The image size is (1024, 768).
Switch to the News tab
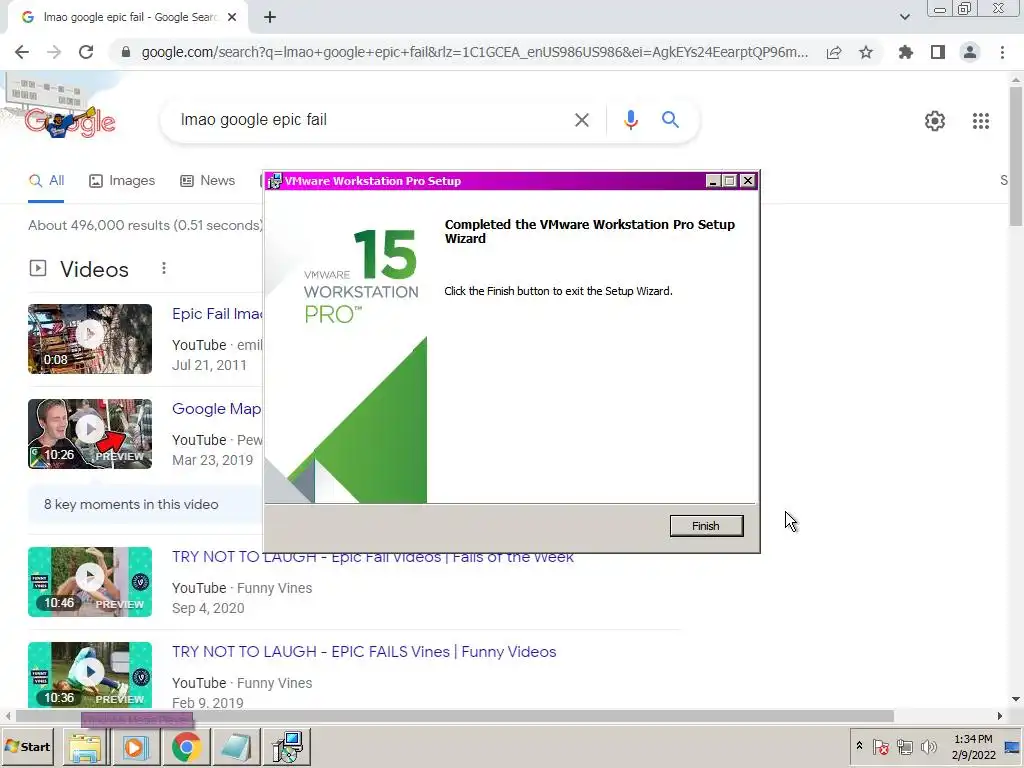click(x=208, y=181)
